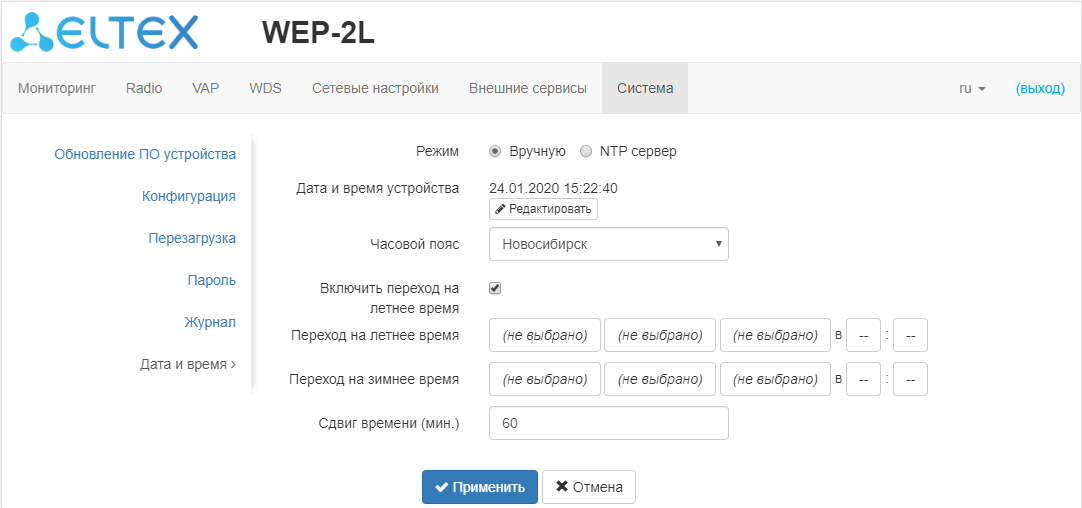Open the Внешние сервисы tab
The image size is (1082, 508).
point(528,88)
